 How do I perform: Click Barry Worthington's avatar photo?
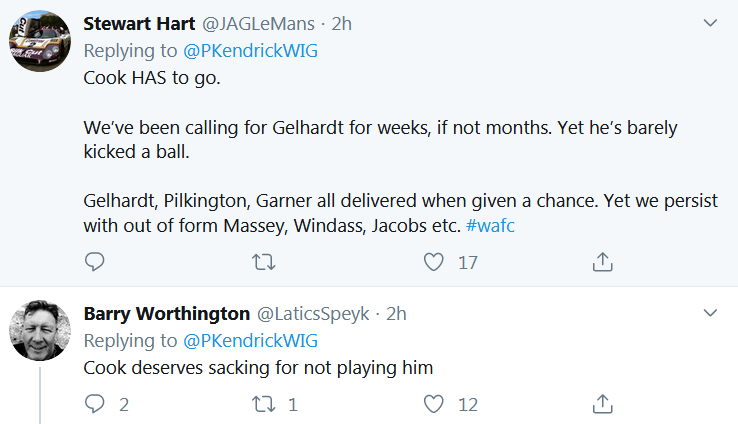coord(39,330)
